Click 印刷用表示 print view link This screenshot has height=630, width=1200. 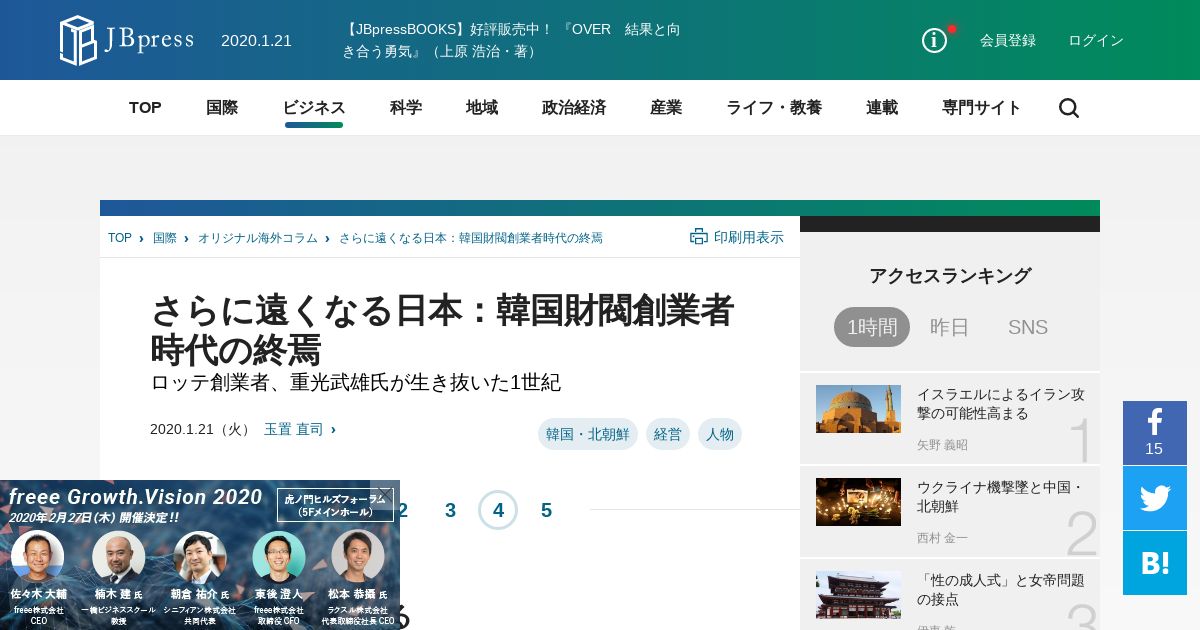pos(749,237)
